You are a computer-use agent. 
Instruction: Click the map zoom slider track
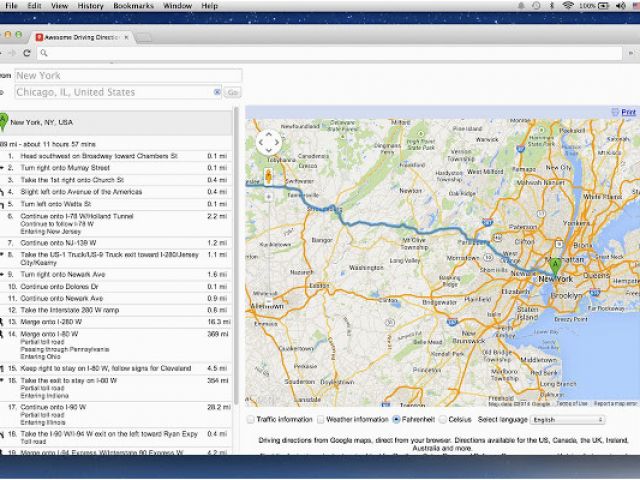(x=269, y=249)
